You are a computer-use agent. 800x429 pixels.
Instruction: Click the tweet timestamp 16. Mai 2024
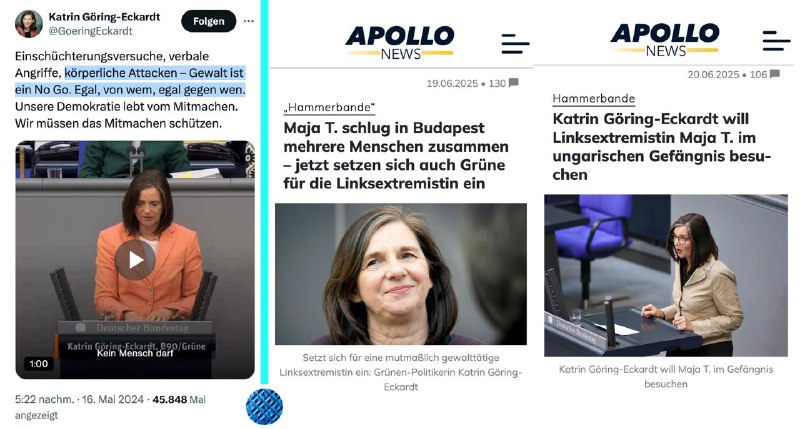(112, 399)
